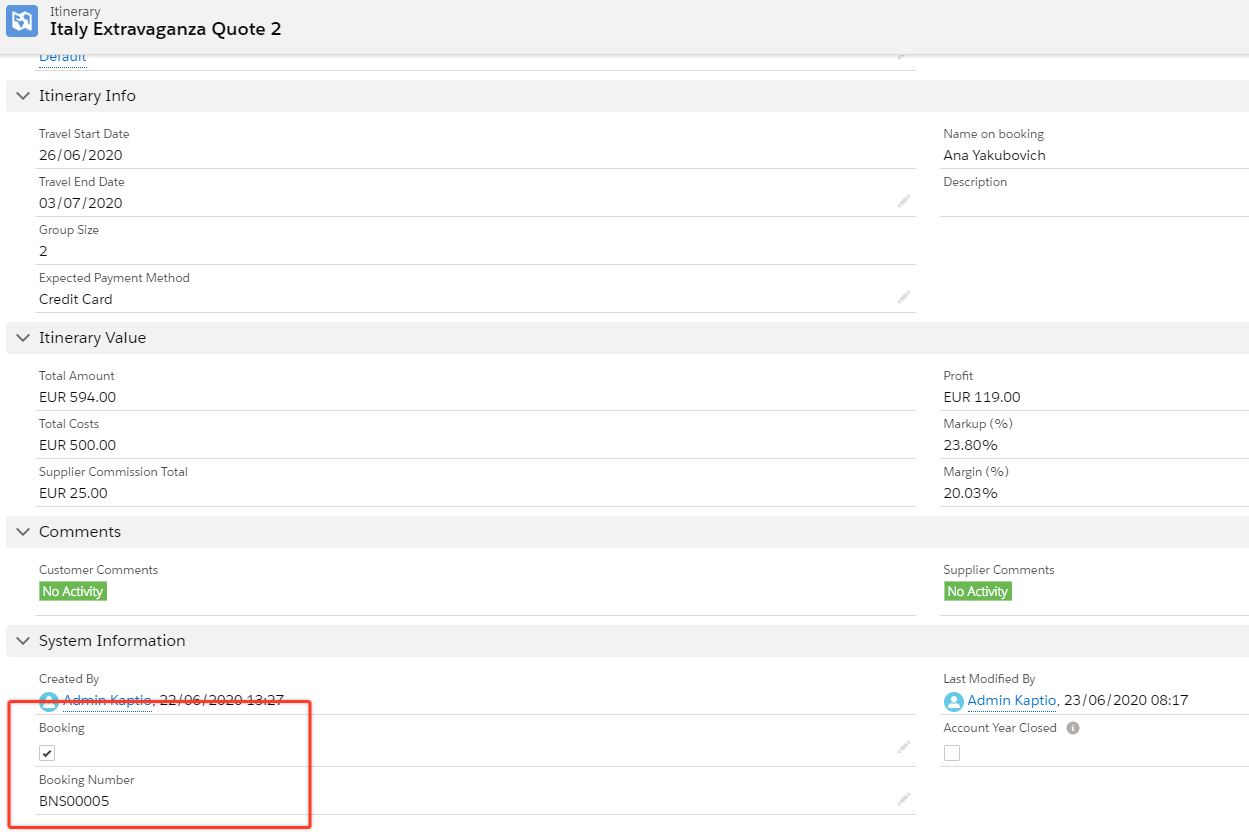This screenshot has height=838, width=1249.
Task: Collapse the Itinerary Info section
Action: (x=21, y=95)
